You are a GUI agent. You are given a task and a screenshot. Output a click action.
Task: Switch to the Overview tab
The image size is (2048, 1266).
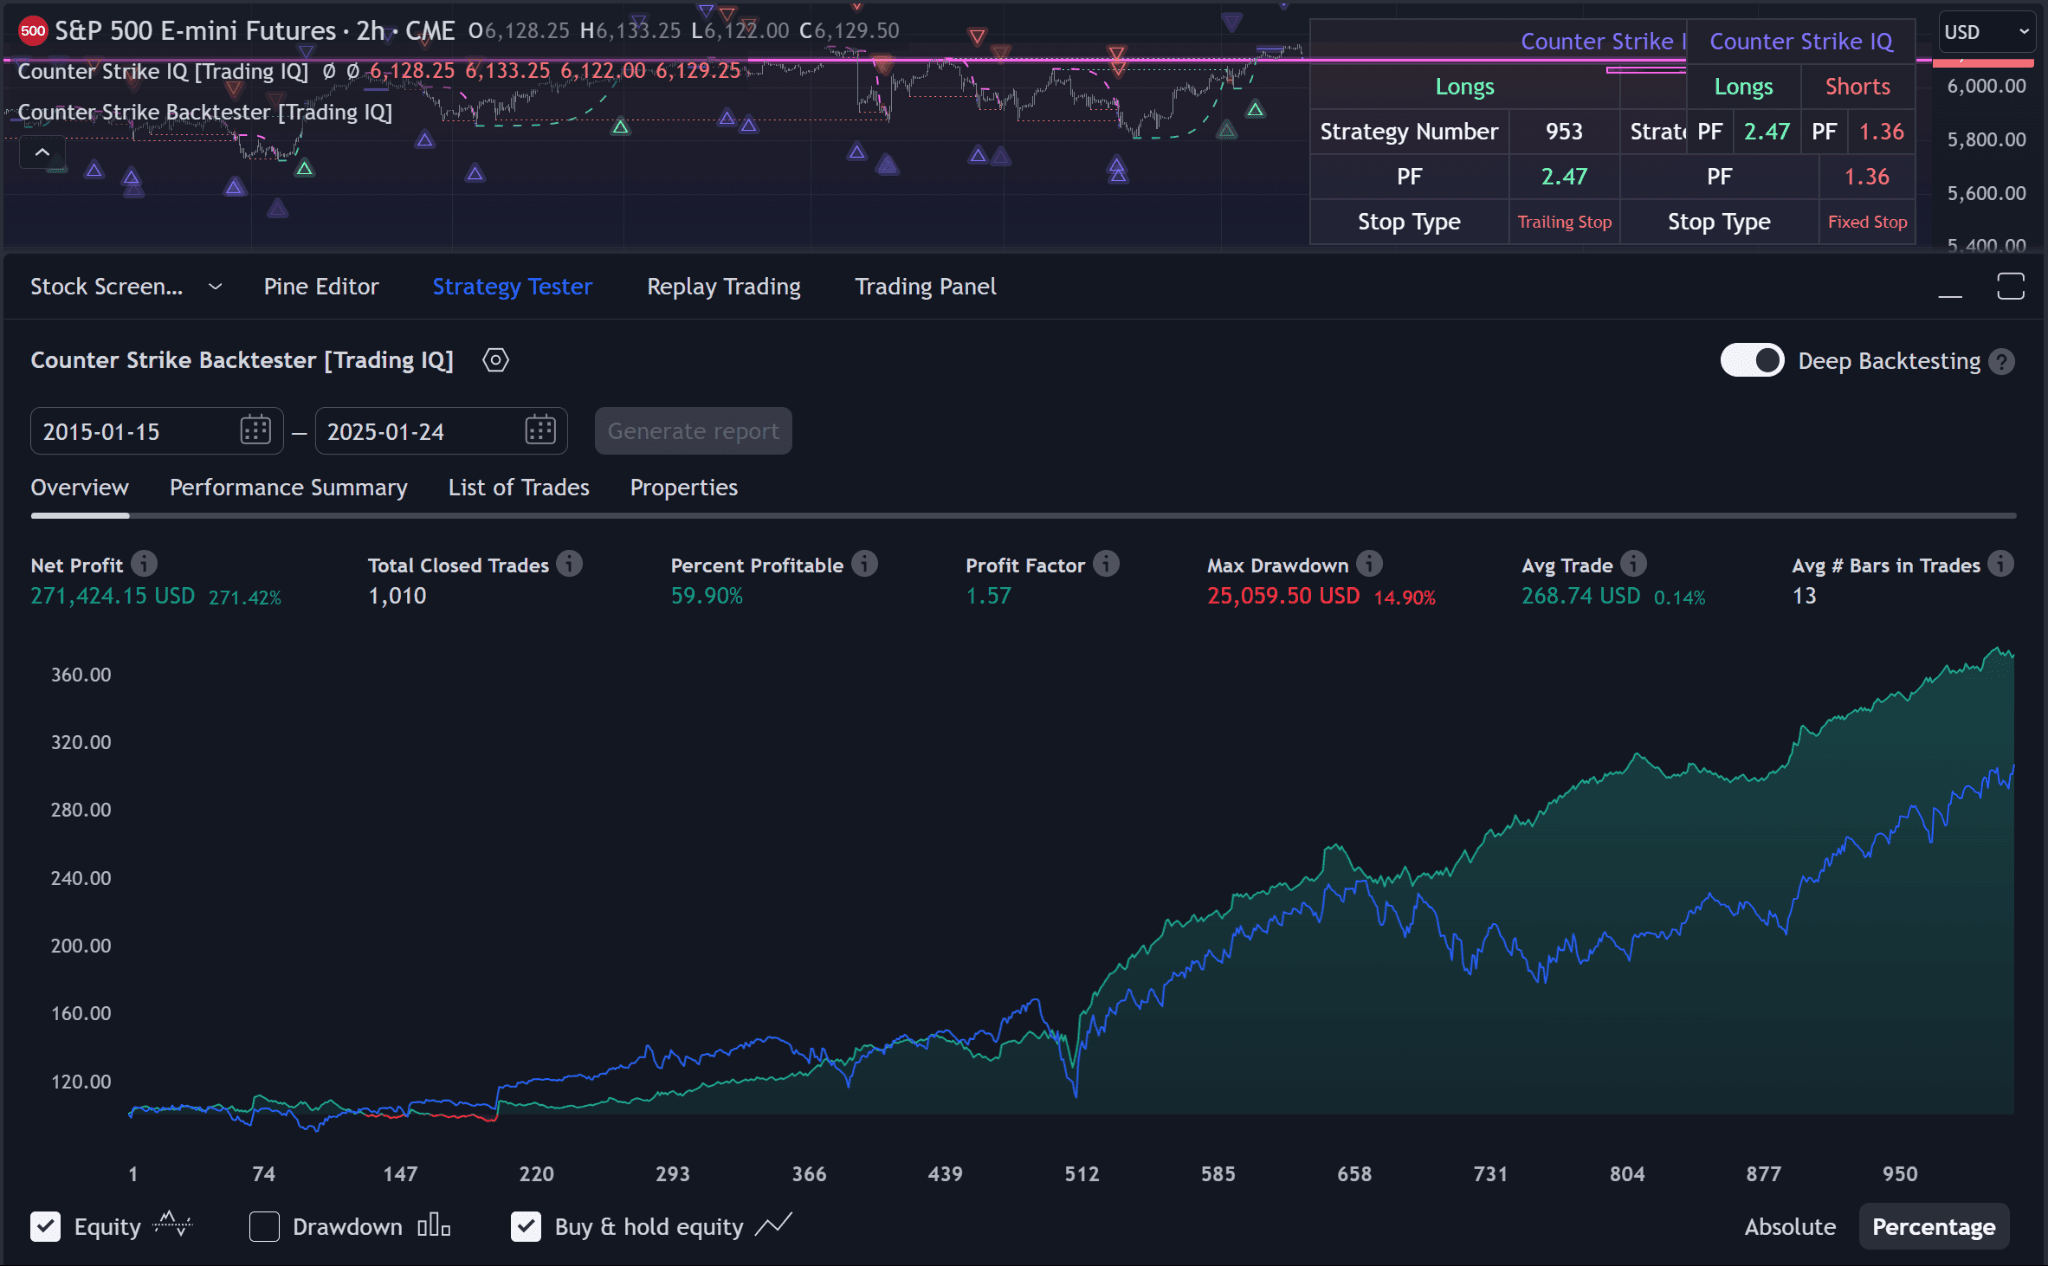click(80, 488)
